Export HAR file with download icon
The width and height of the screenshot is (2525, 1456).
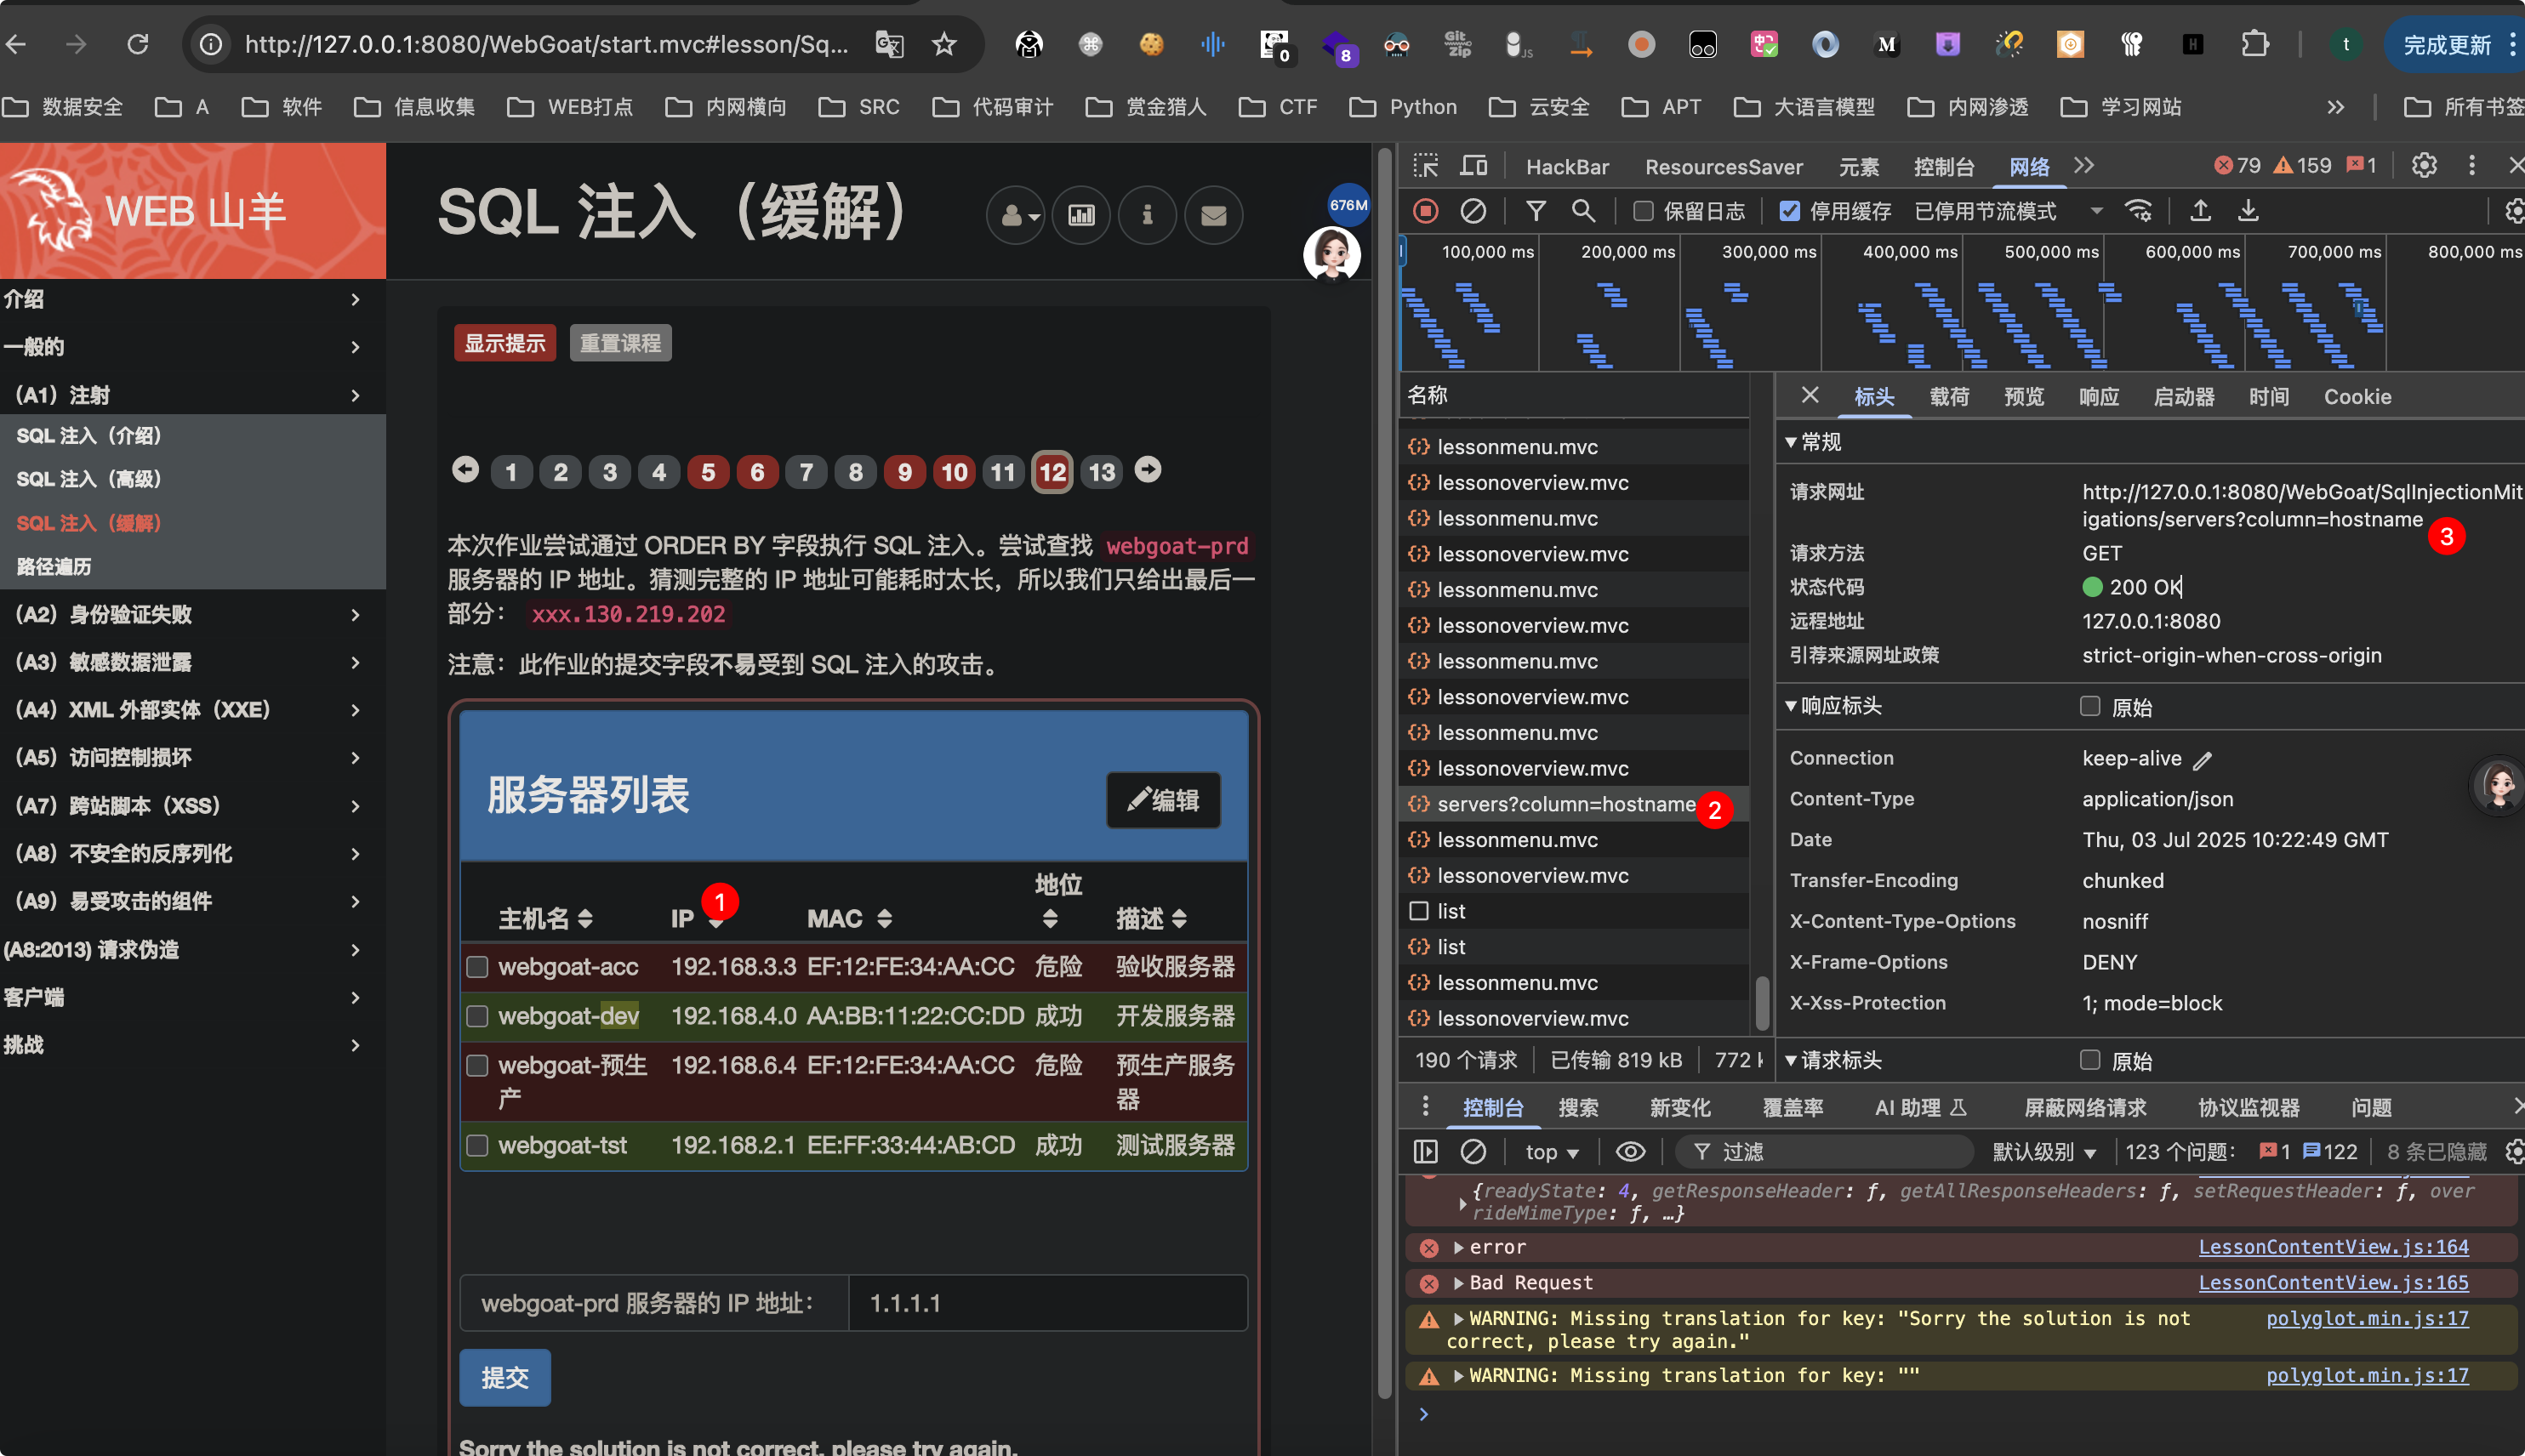coord(2248,211)
